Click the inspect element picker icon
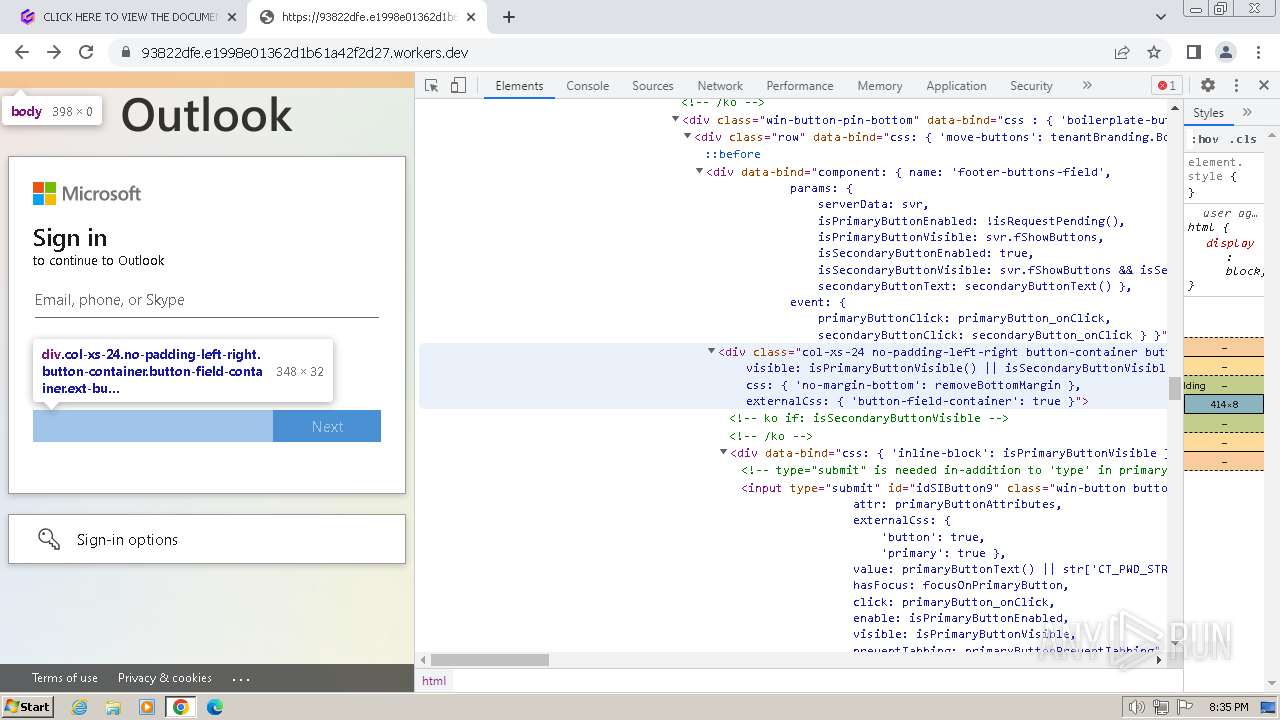Viewport: 1280px width, 720px height. [x=432, y=86]
